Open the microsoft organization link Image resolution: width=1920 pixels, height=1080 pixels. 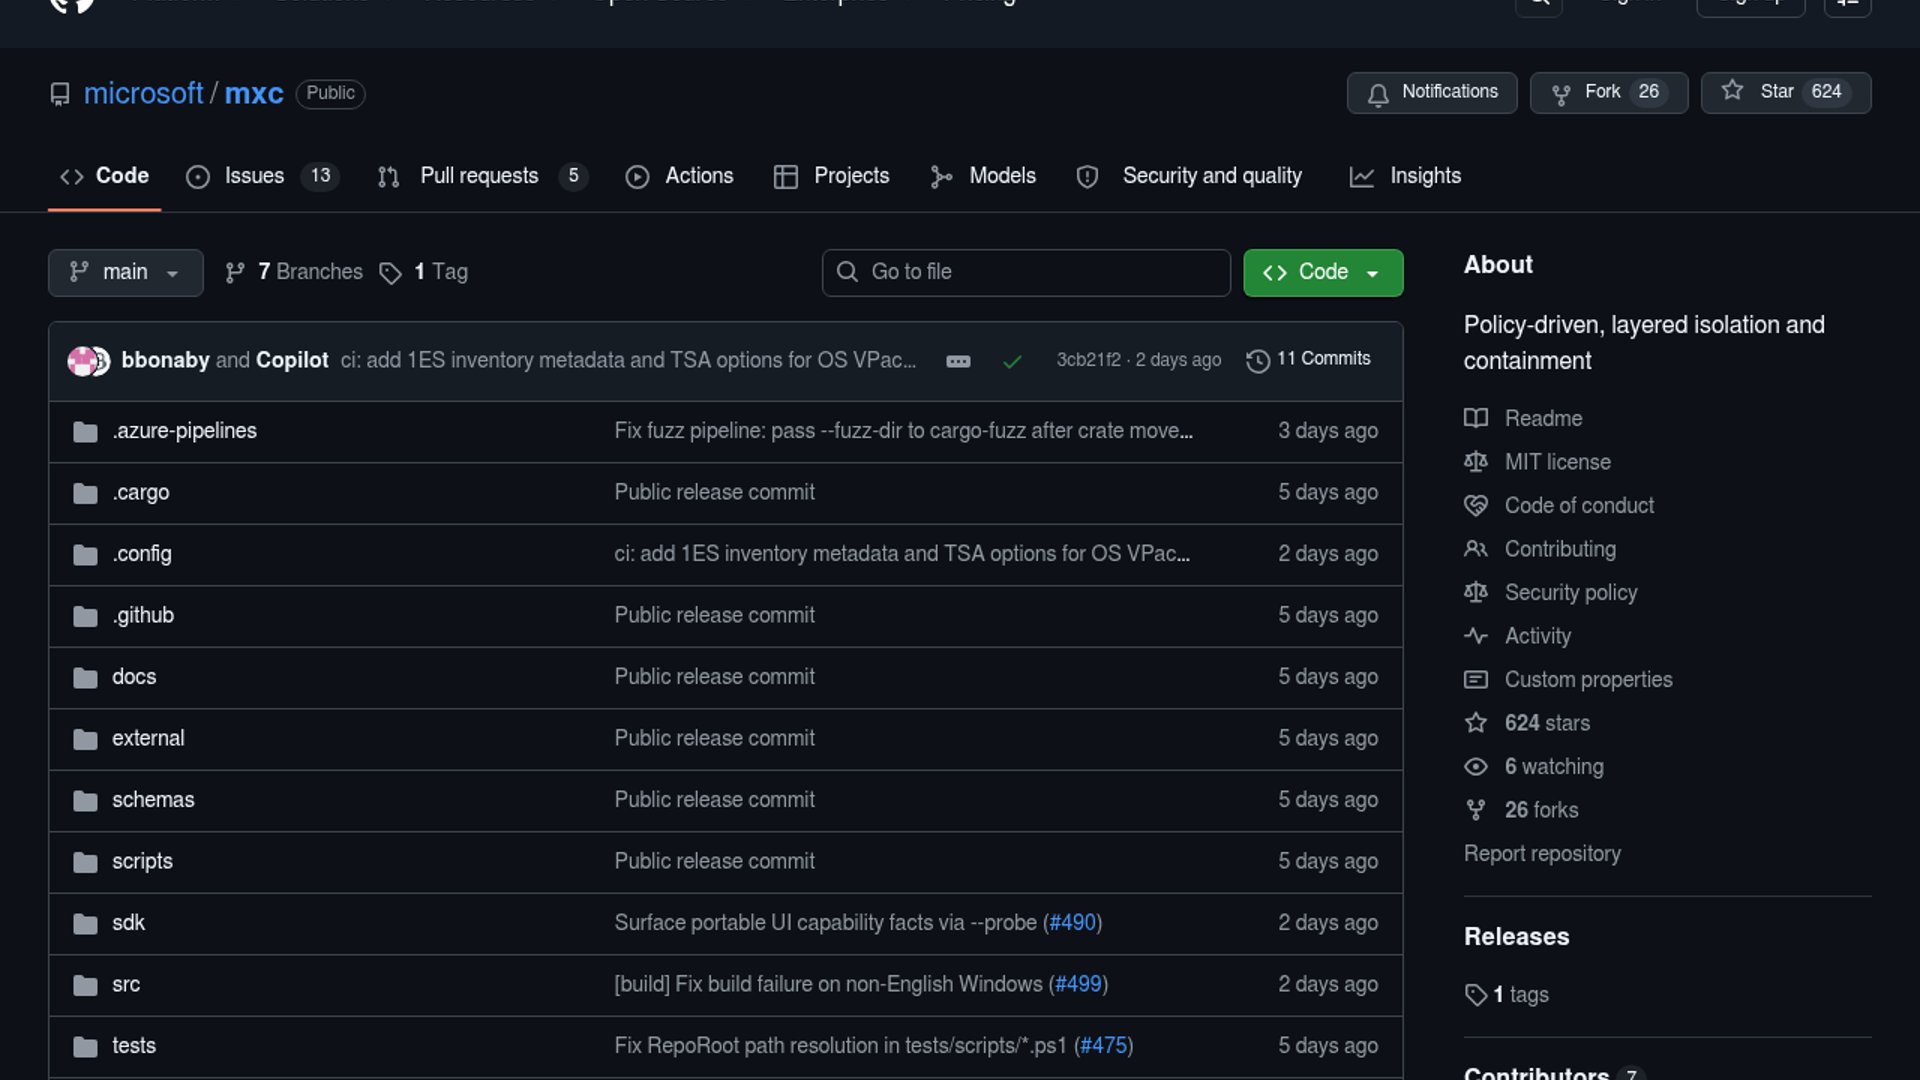(x=143, y=93)
